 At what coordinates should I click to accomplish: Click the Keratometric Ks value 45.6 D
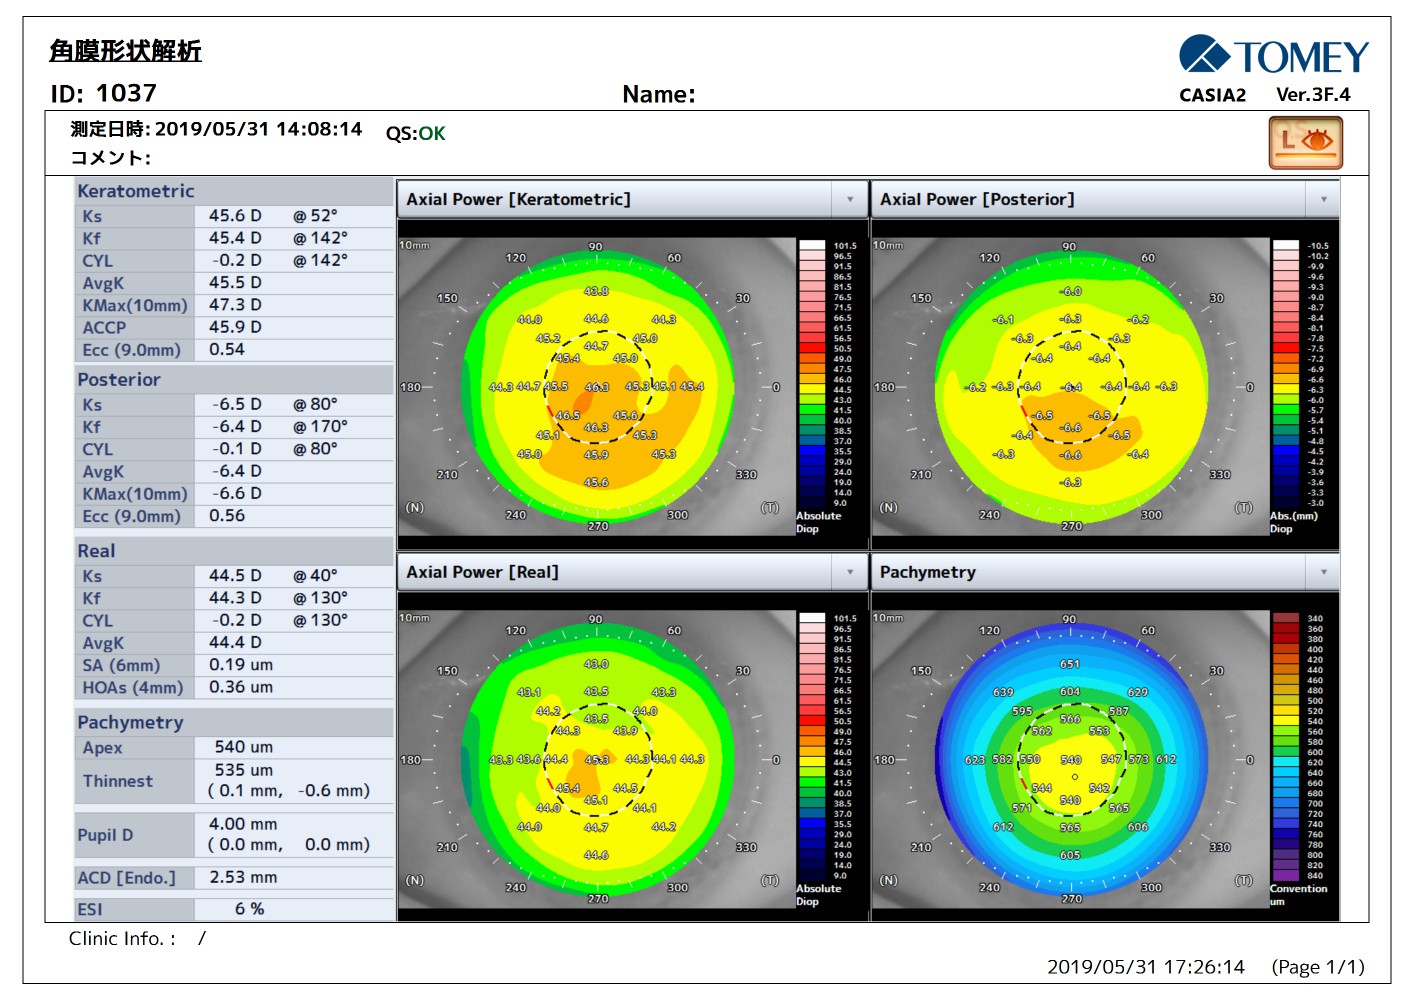pyautogui.click(x=235, y=215)
